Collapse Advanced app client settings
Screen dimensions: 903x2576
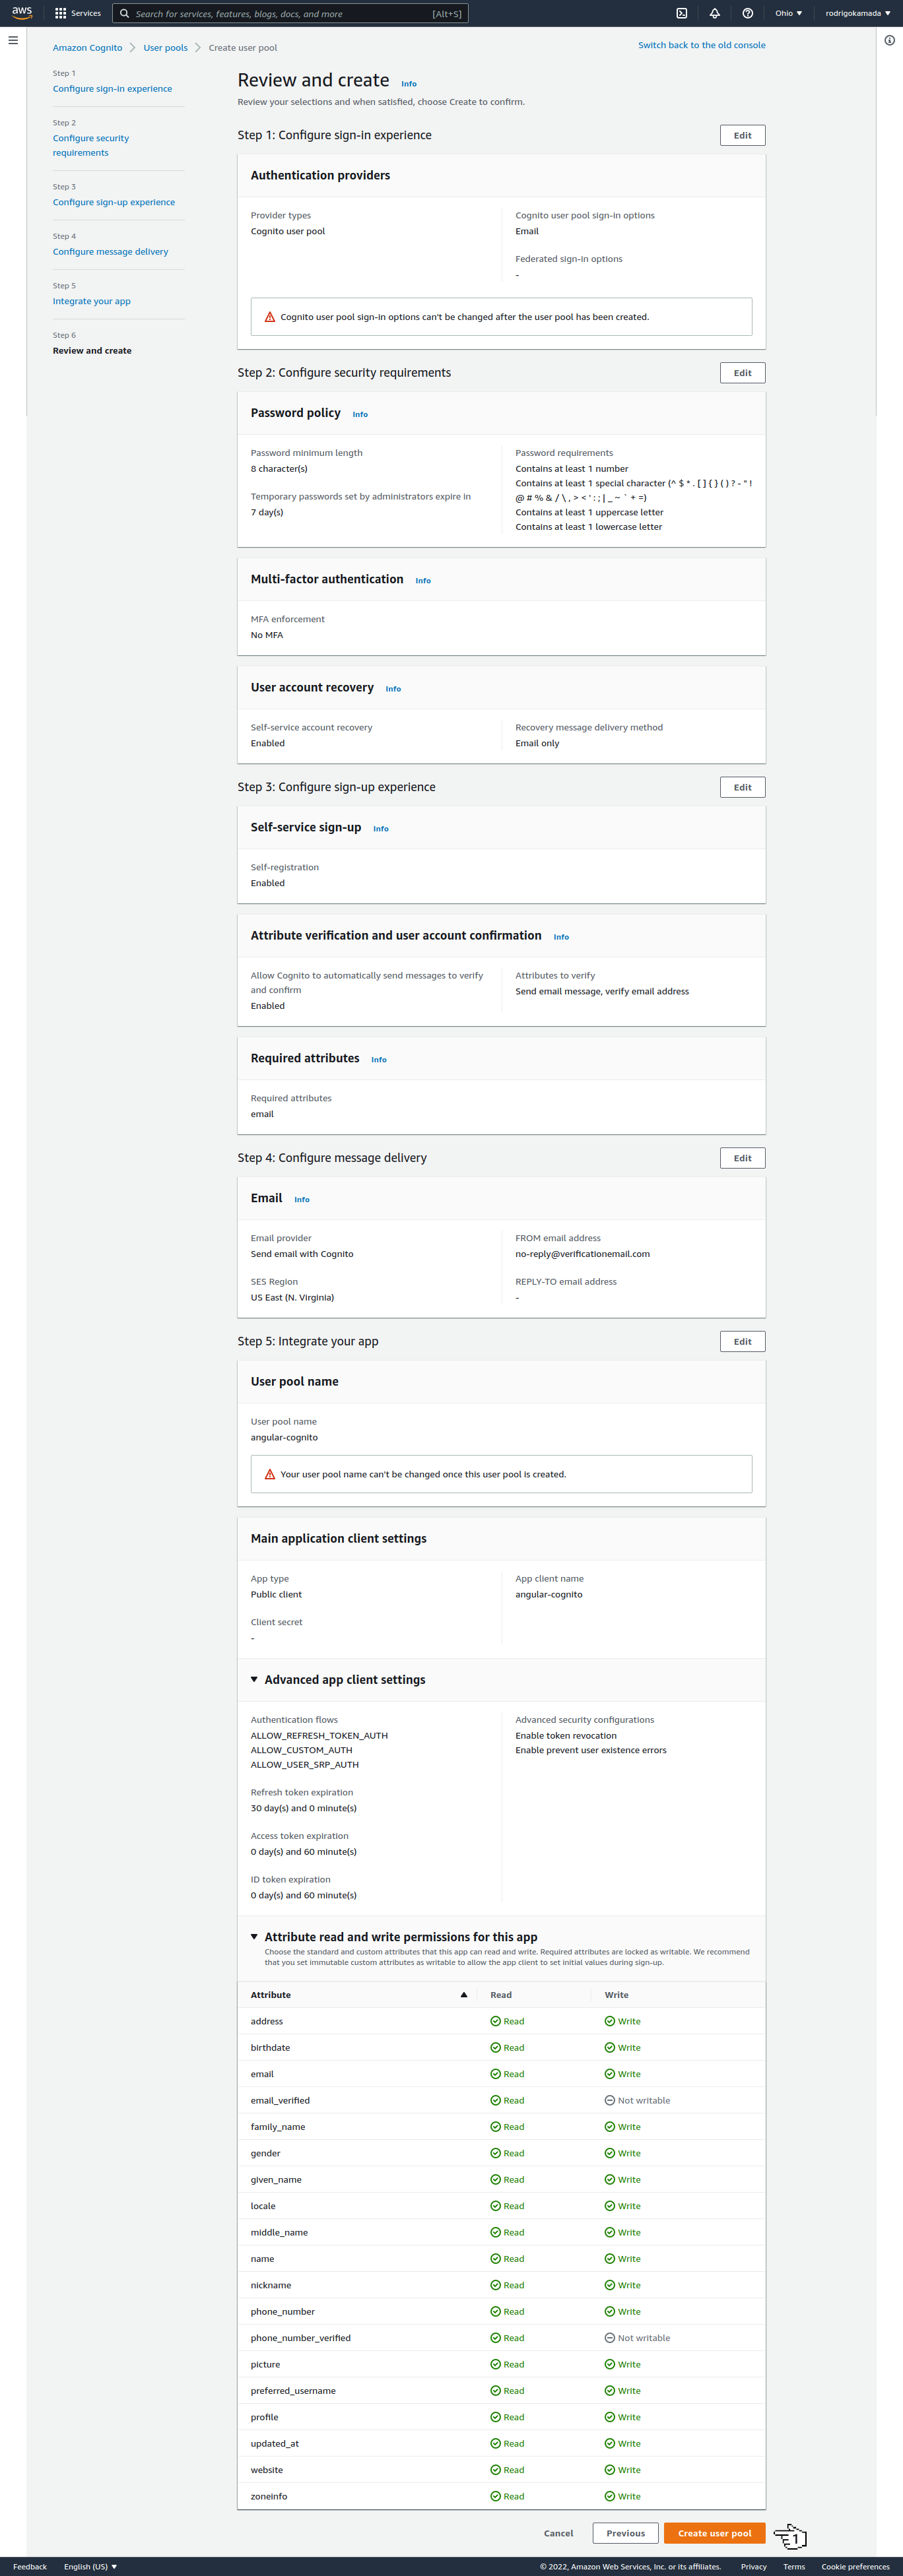tap(254, 1679)
